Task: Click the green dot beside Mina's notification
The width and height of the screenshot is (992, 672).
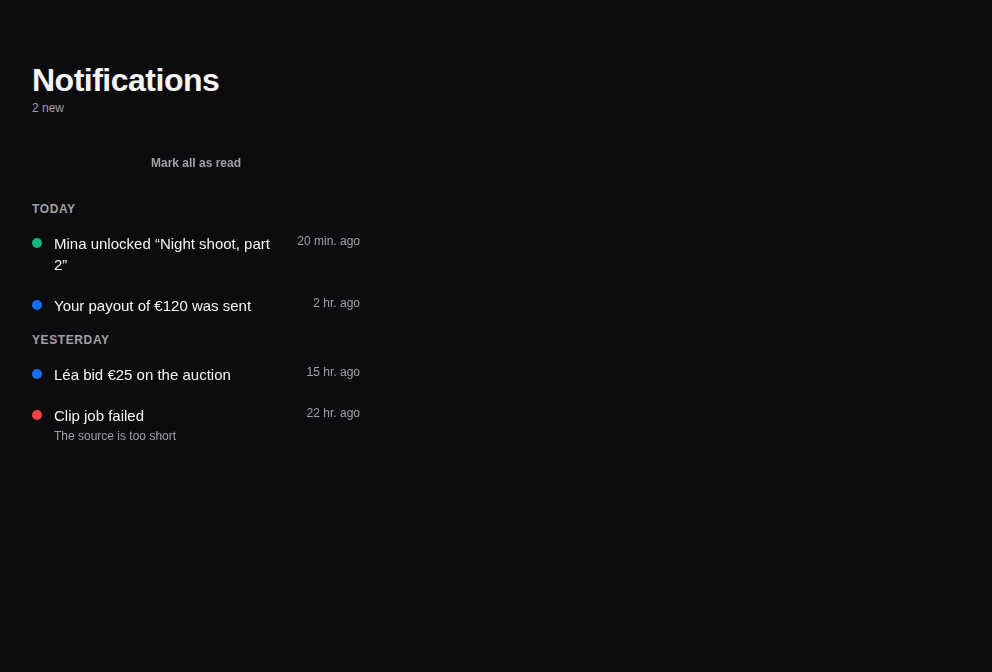Action: (x=37, y=243)
